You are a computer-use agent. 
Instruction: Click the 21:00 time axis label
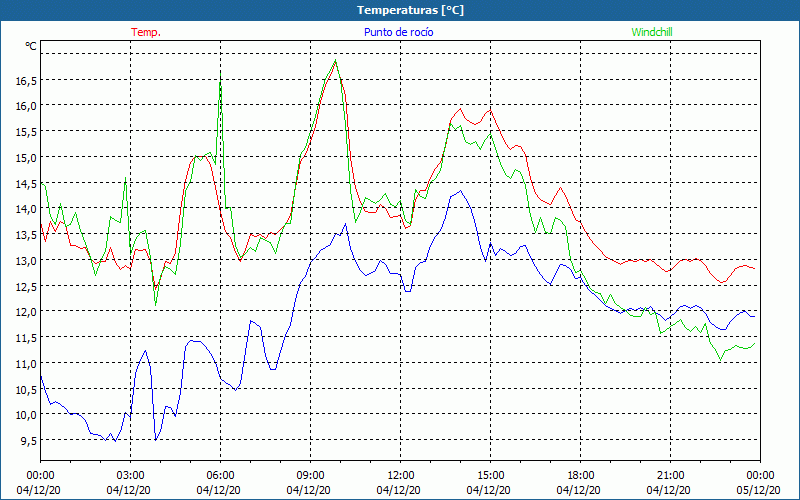click(x=670, y=475)
